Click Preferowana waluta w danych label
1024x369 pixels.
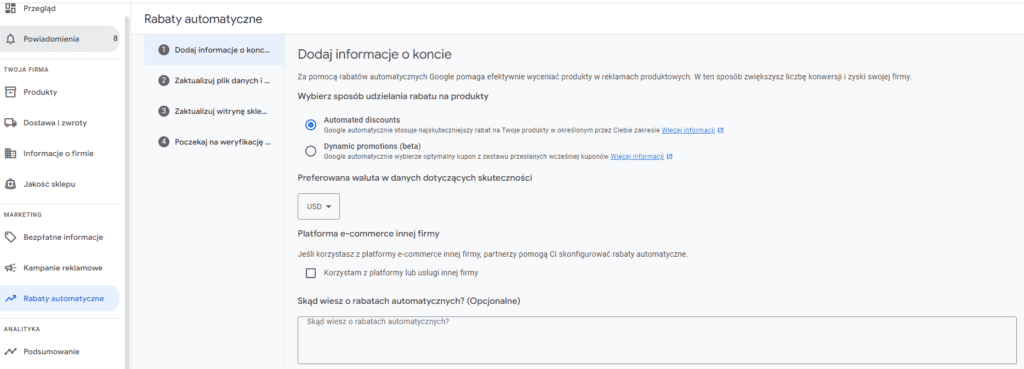pos(415,178)
